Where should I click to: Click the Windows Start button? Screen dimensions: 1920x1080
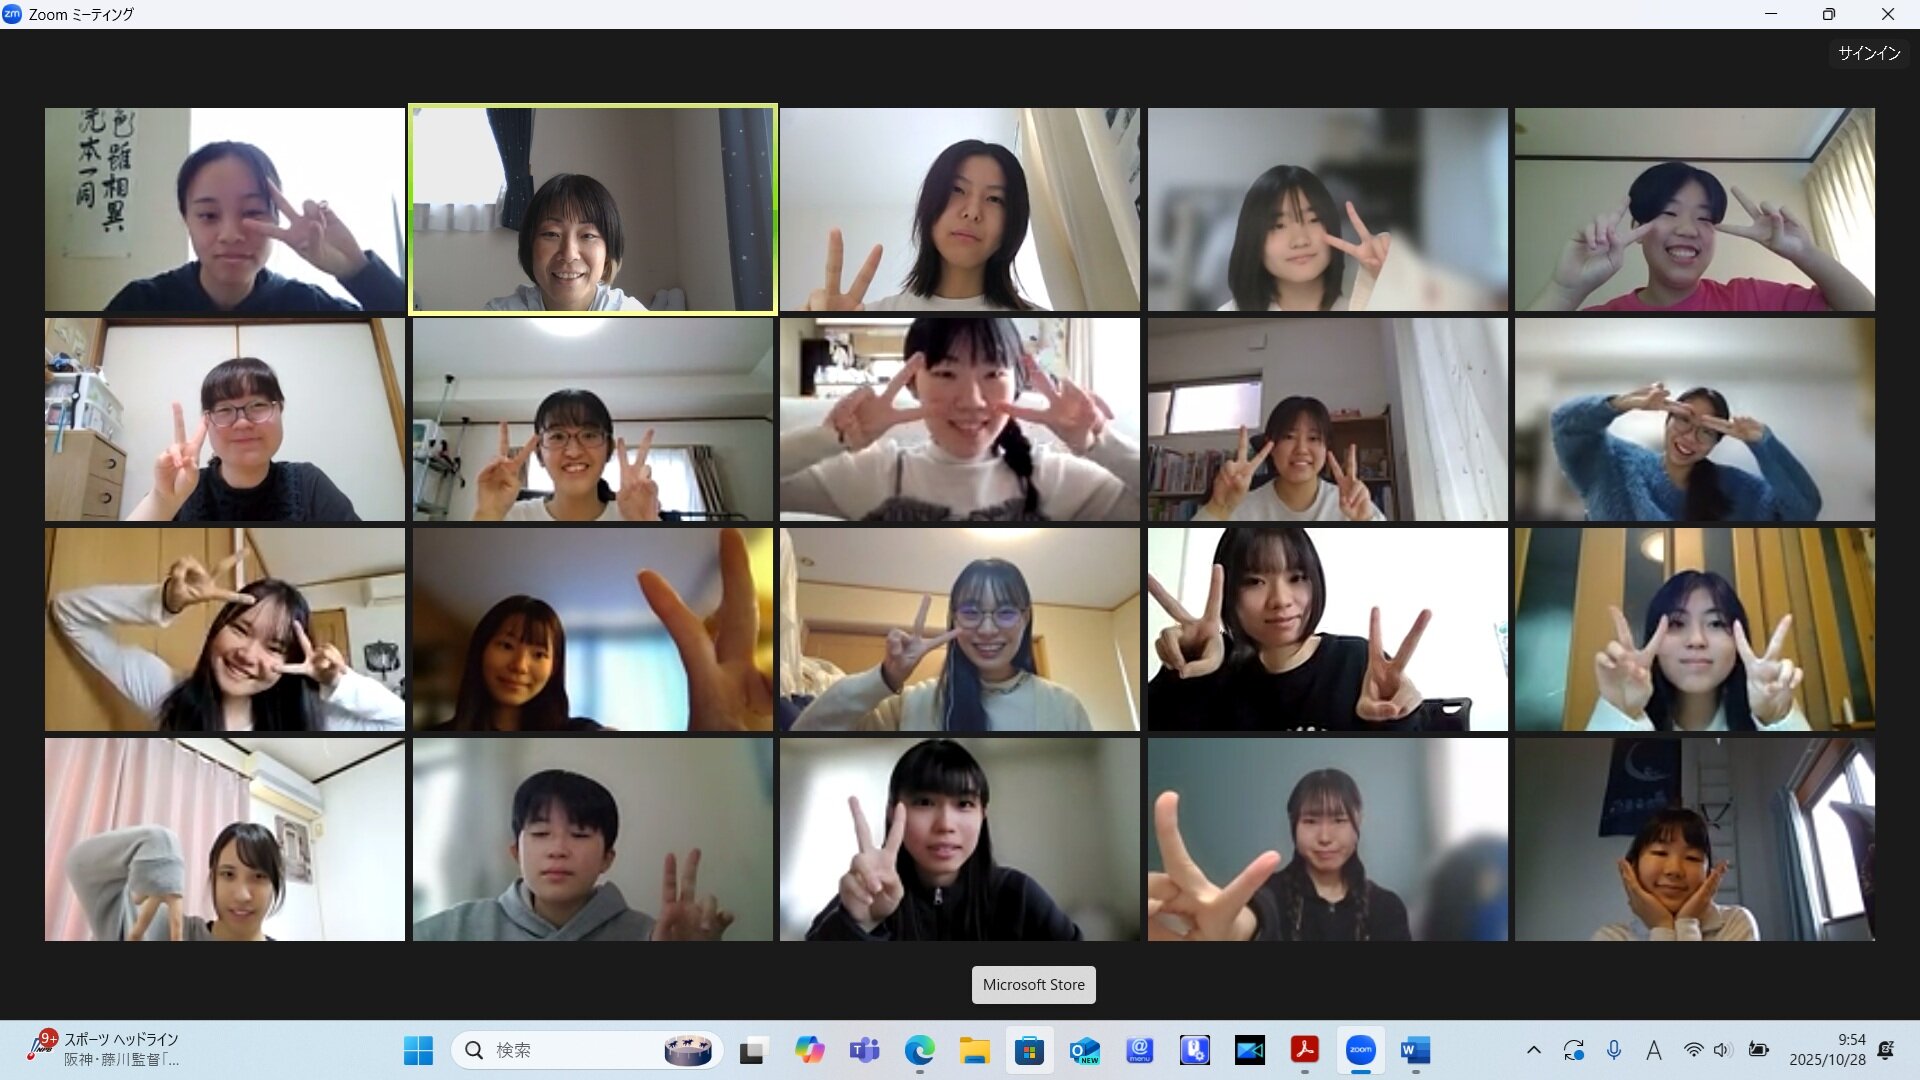coord(418,1050)
